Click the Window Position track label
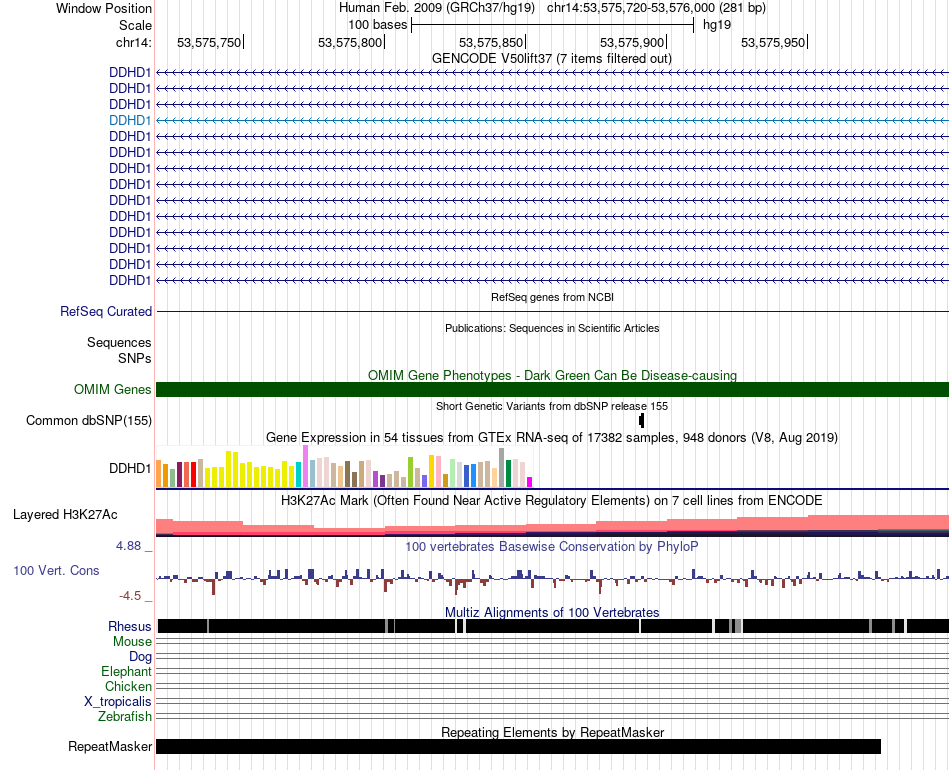Screen dimensions: 950x770 tap(104, 8)
